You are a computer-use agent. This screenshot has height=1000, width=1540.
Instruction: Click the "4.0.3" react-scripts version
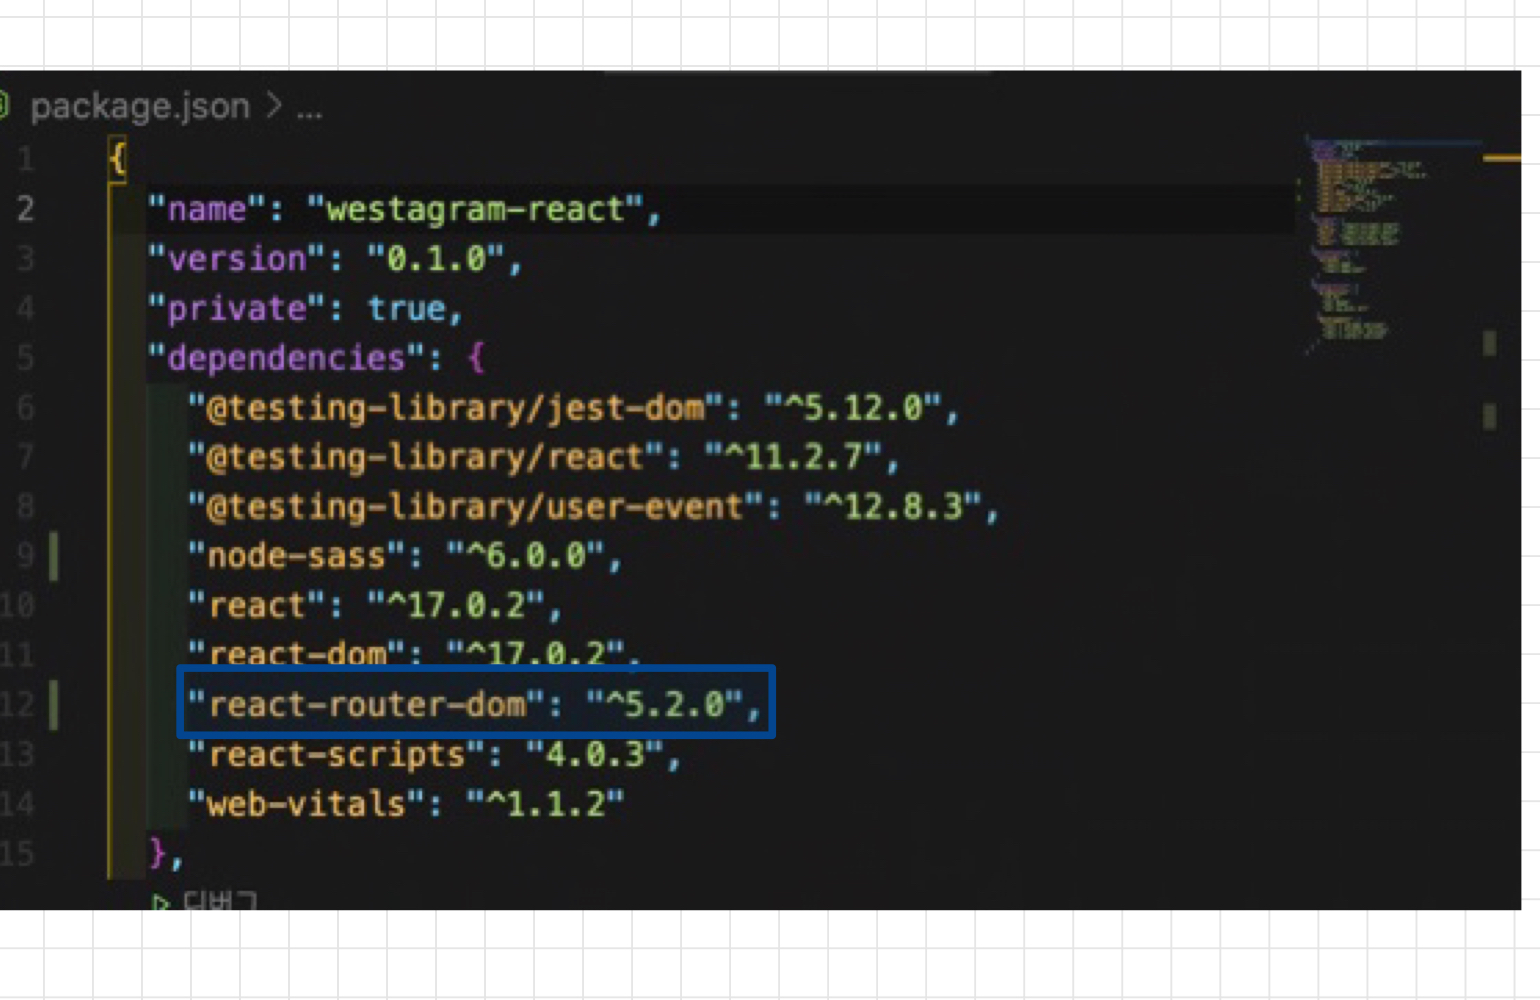click(x=595, y=754)
